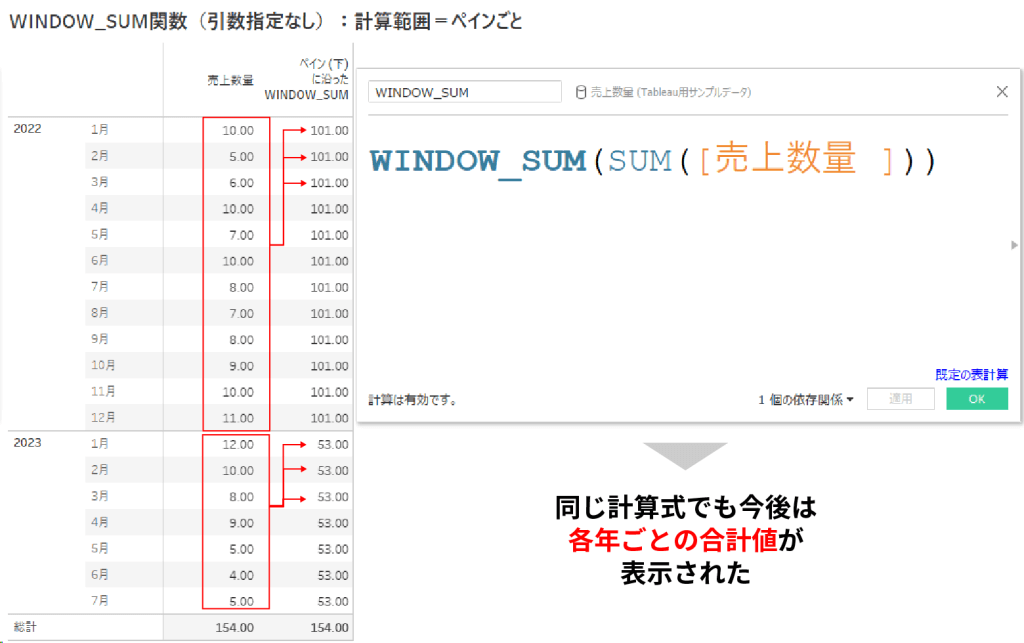1024x643 pixels.
Task: Close the calculation editor with the X icon
Action: point(1002,91)
